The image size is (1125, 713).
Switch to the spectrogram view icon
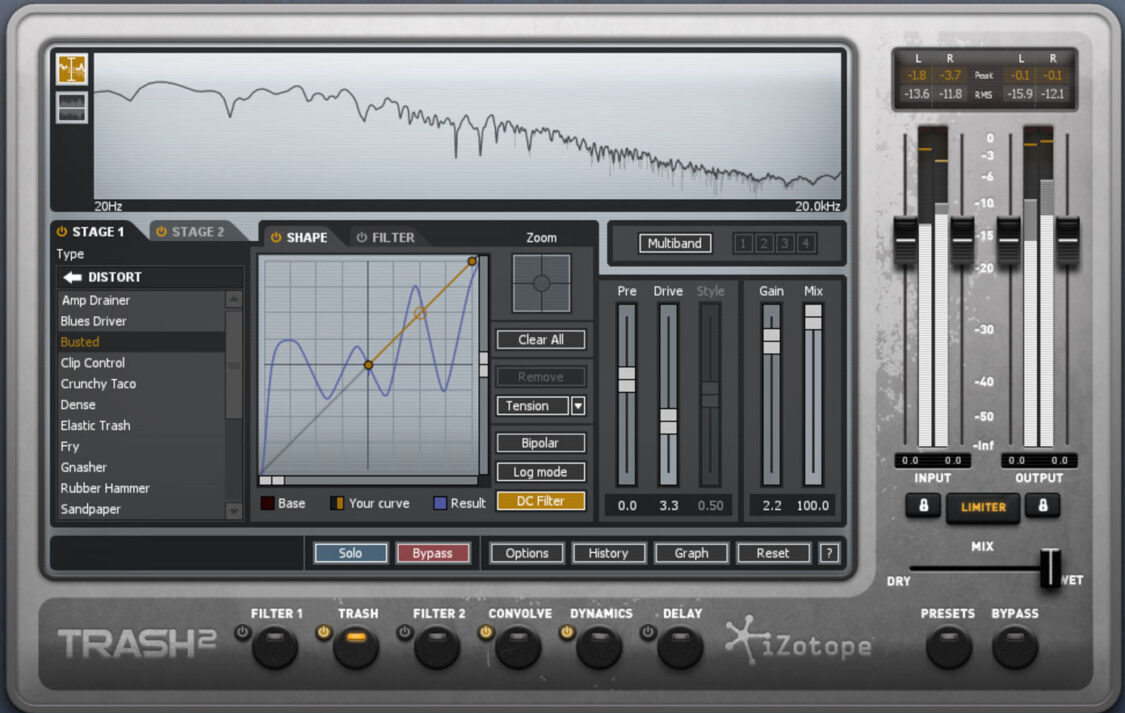pyautogui.click(x=70, y=107)
